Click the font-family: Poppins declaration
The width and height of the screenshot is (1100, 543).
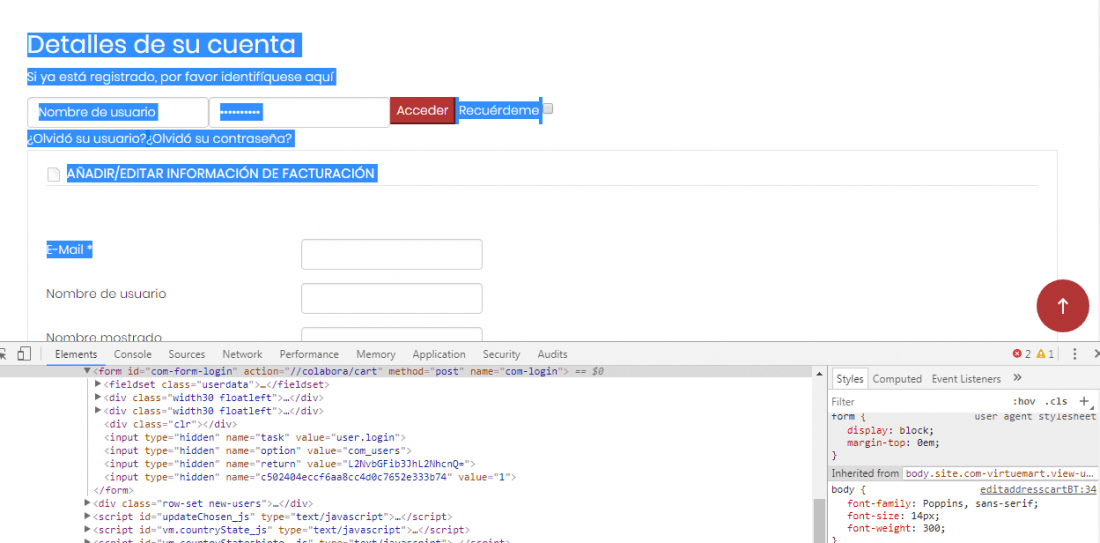(943, 504)
